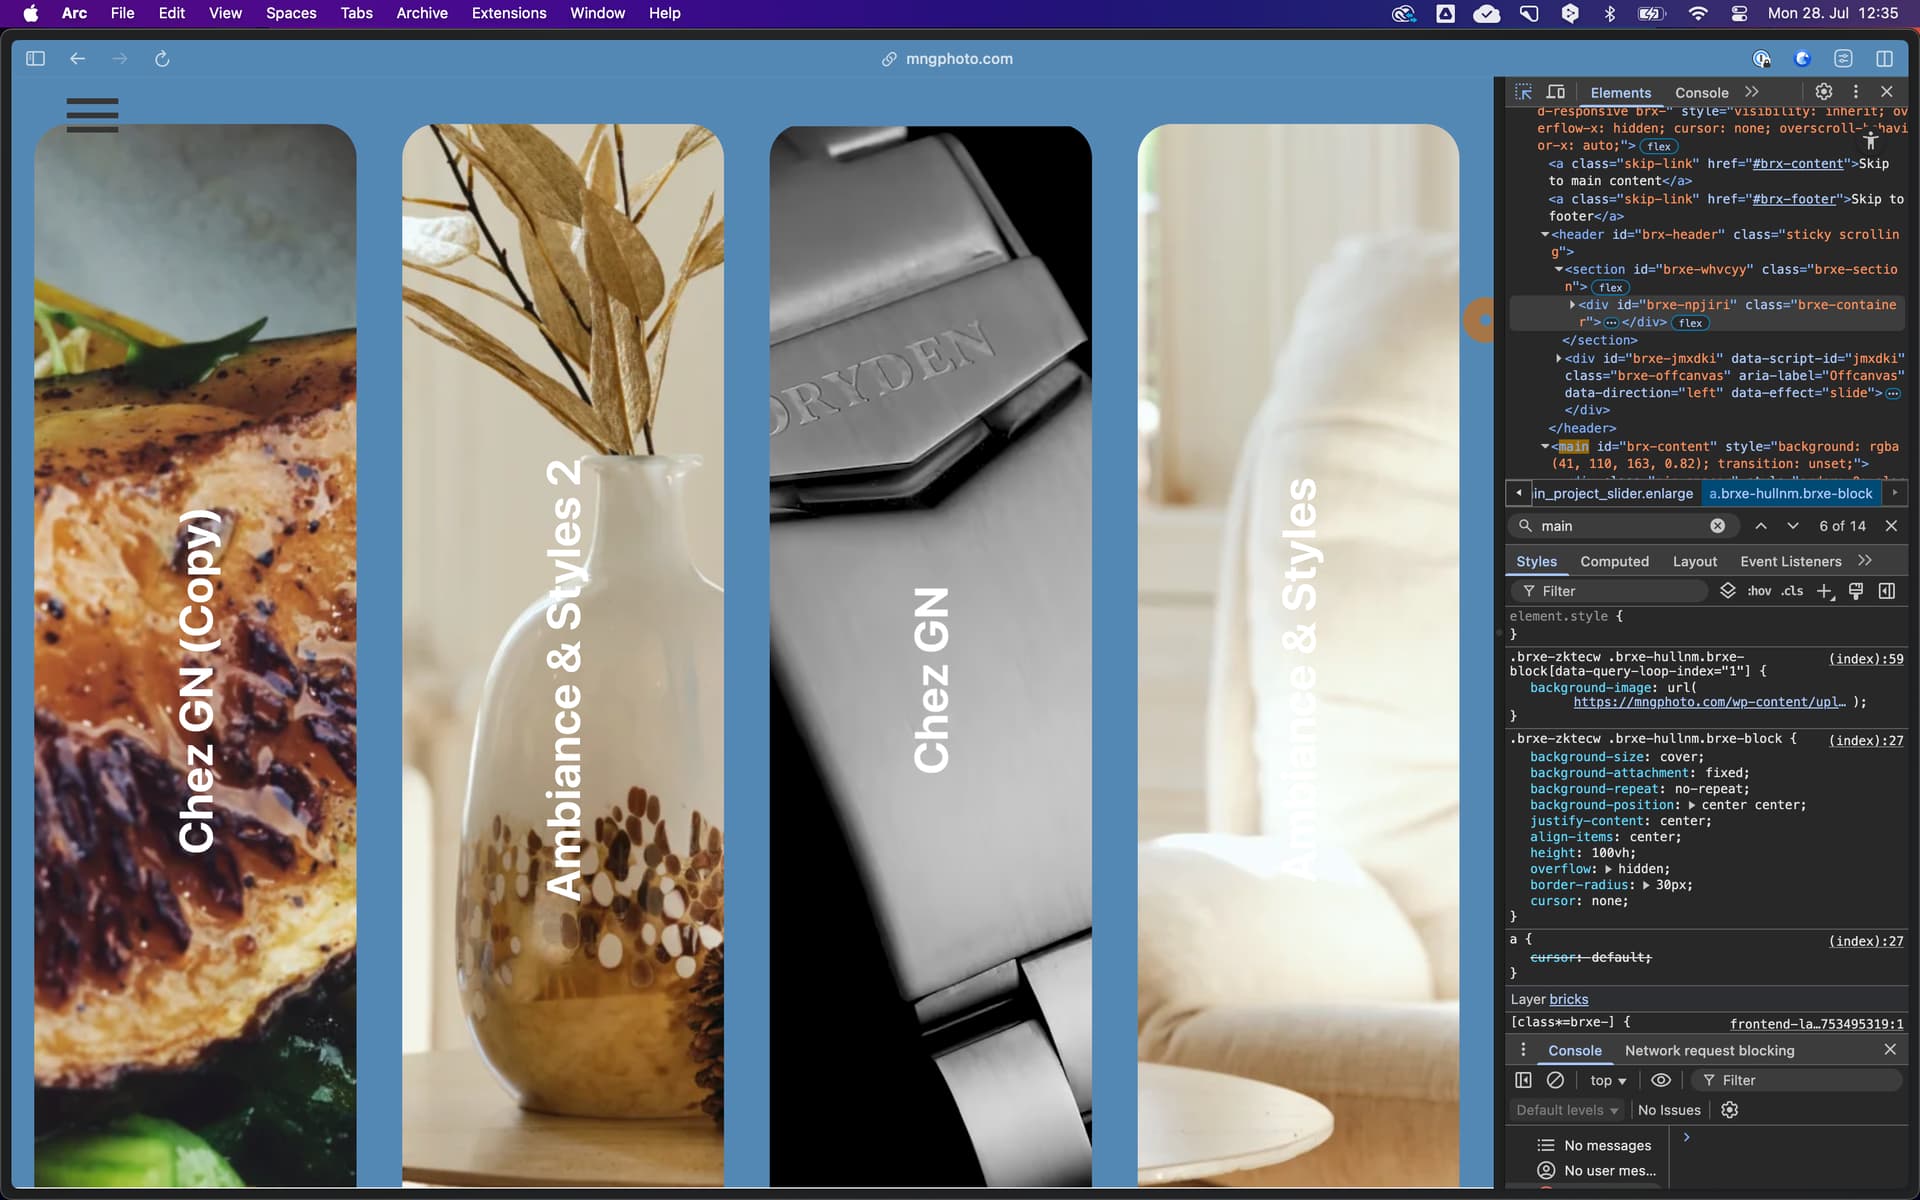Viewport: 1920px width, 1200px height.
Task: Add a new style rule with plus icon
Action: [x=1825, y=591]
